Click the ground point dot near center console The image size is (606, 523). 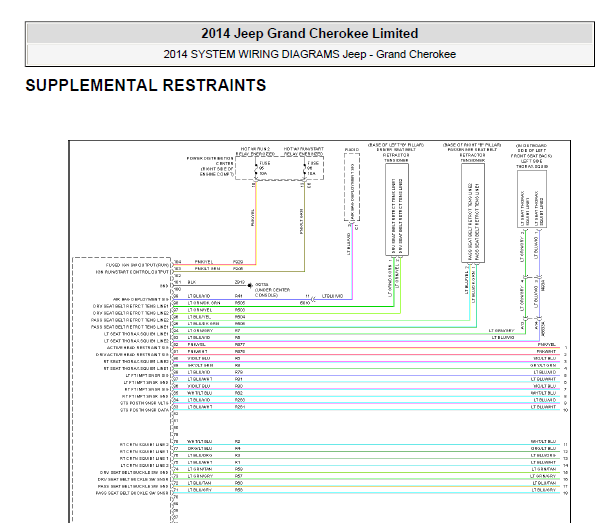coord(250,286)
